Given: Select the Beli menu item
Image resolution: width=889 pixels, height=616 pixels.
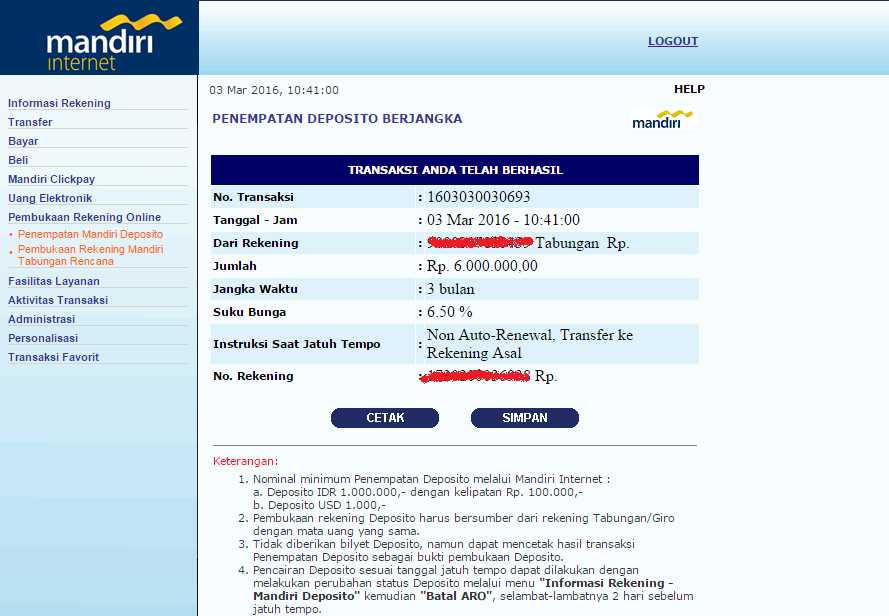Looking at the screenshot, I should (19, 160).
